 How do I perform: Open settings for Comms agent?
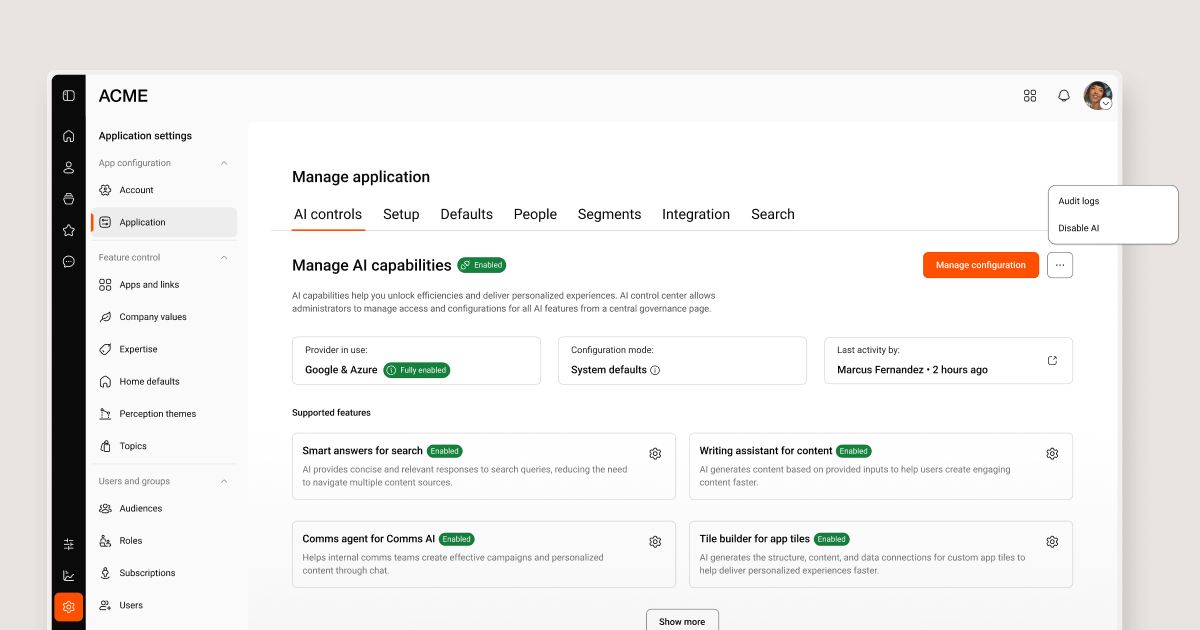pos(655,542)
